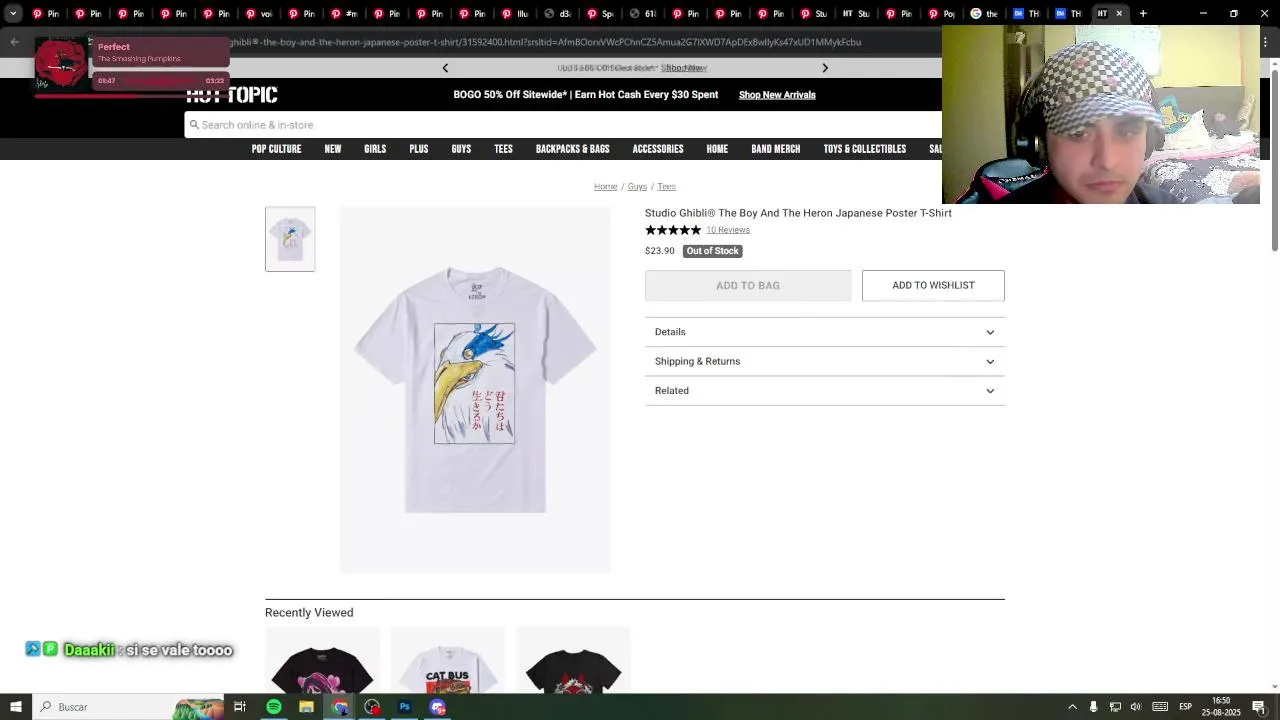The image size is (1280, 720).
Task: Switch the ESP input language indicator
Action: [x=1185, y=707]
